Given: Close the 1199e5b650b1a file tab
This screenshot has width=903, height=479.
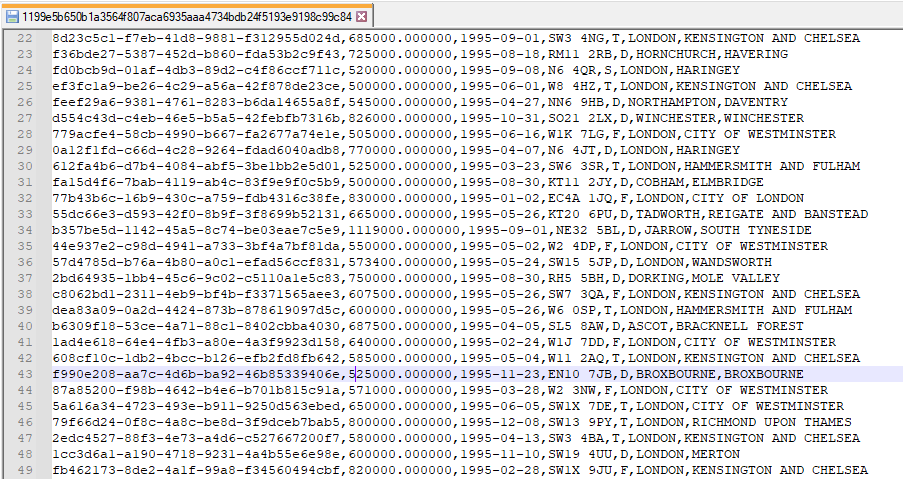Looking at the screenshot, I should (x=362, y=17).
